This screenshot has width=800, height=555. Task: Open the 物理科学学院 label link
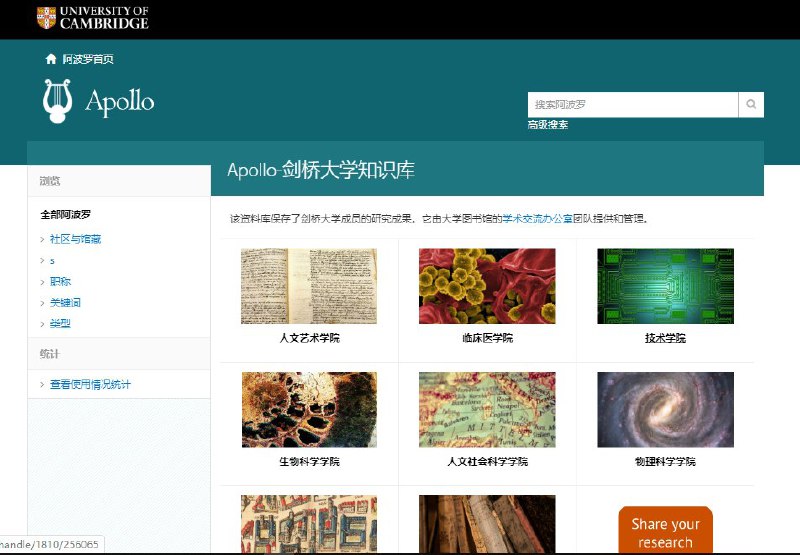[665, 462]
